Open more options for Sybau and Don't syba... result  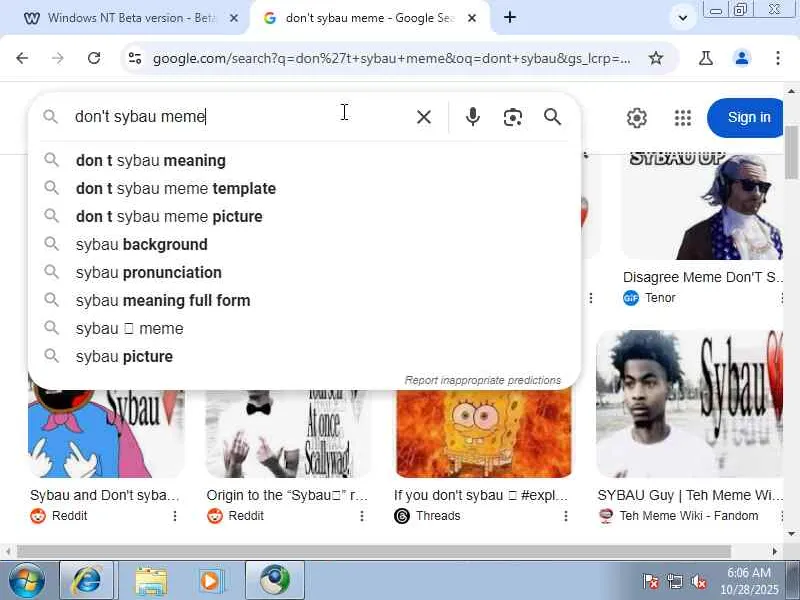174,516
